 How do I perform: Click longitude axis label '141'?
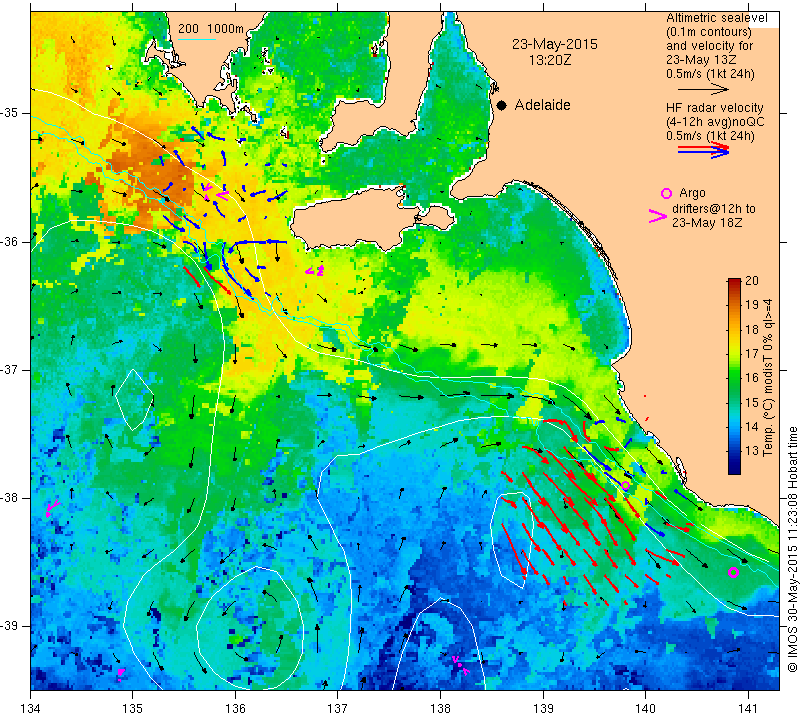(x=748, y=709)
